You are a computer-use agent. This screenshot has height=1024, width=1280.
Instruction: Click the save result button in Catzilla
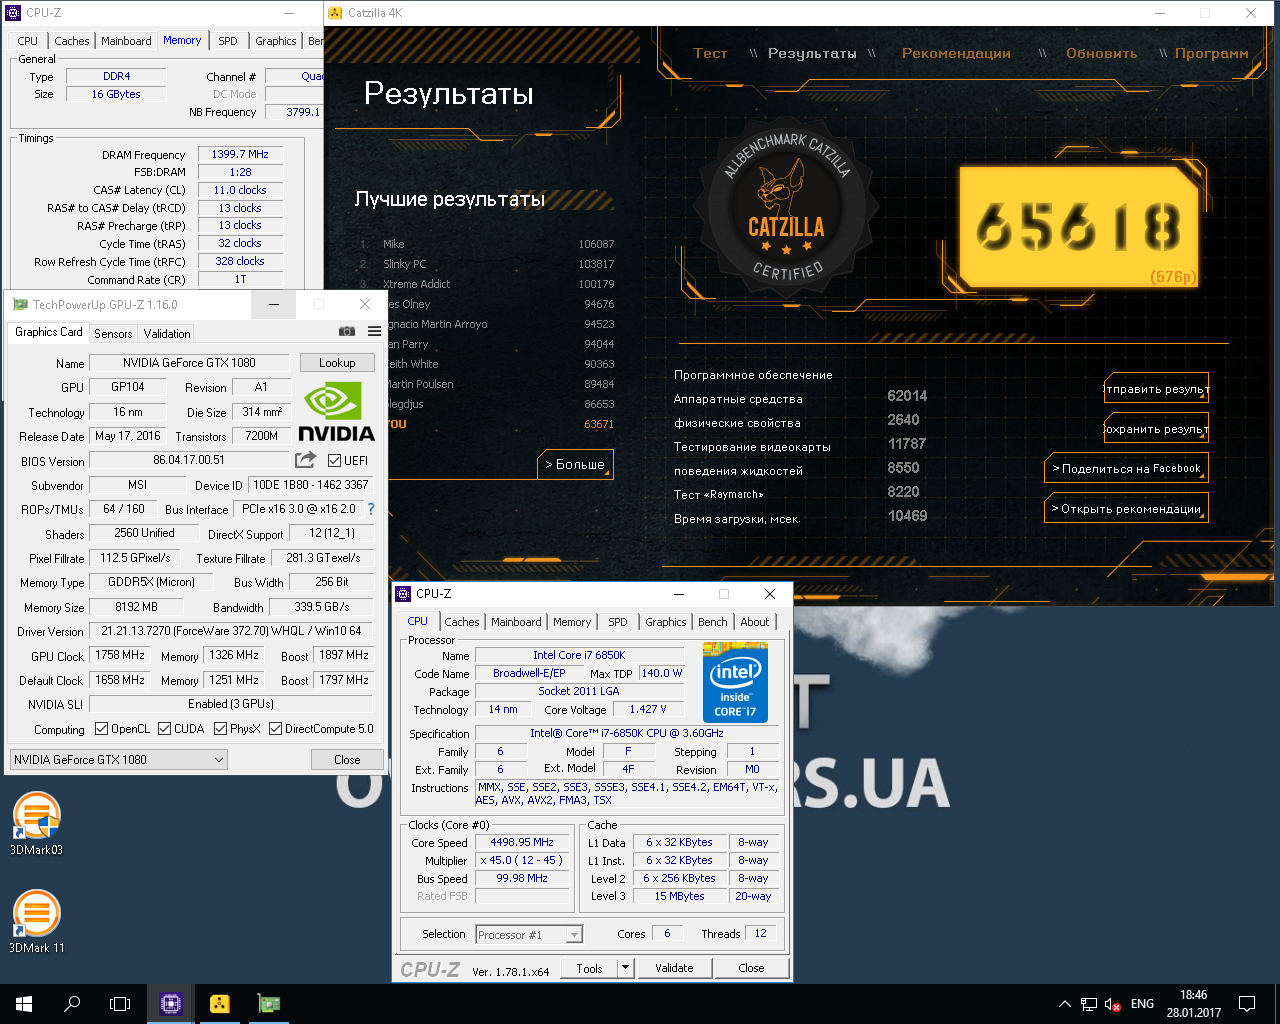pyautogui.click(x=1156, y=428)
